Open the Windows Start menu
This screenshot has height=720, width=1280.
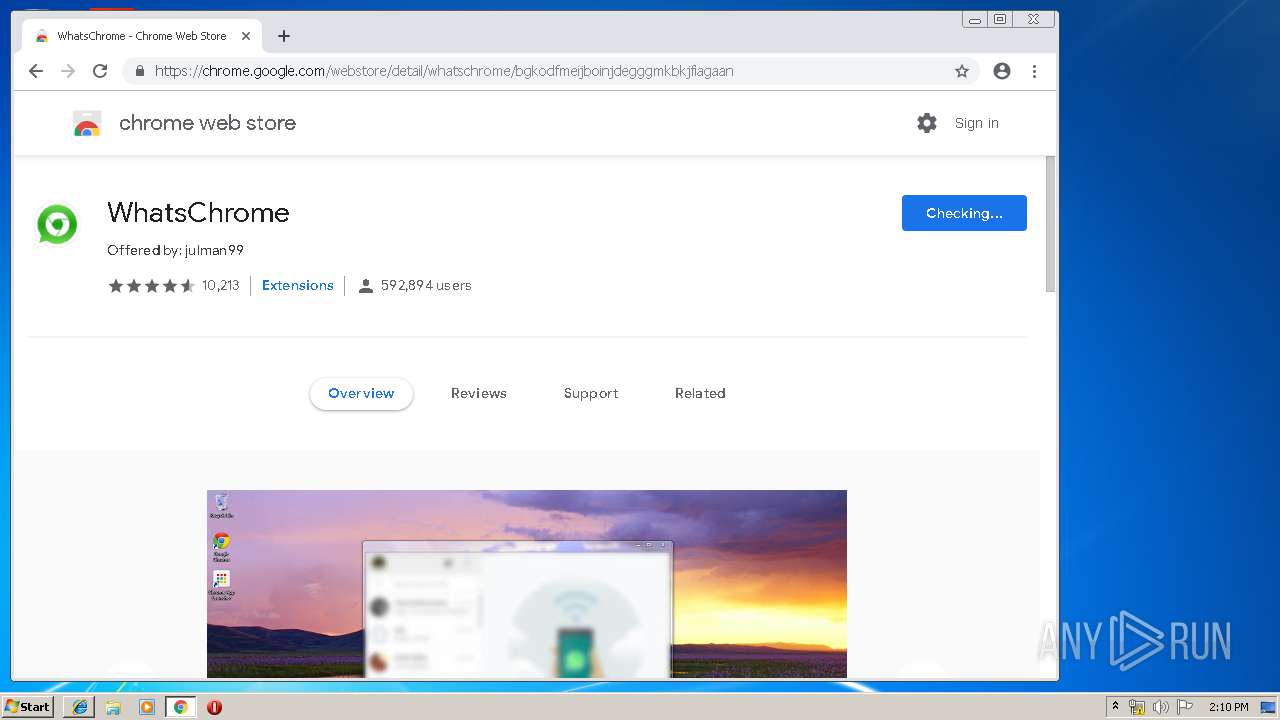[x=27, y=707]
